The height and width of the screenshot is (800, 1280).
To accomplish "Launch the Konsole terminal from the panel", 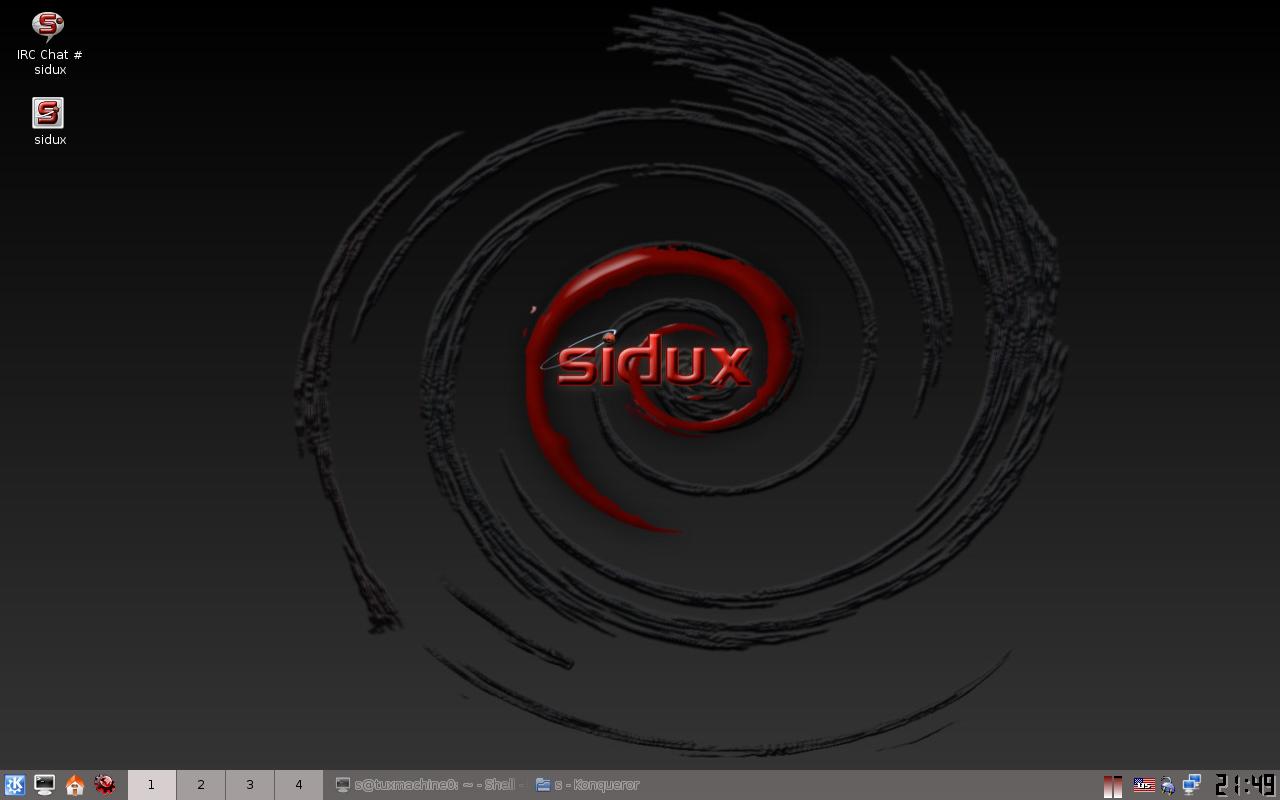I will click(x=44, y=785).
